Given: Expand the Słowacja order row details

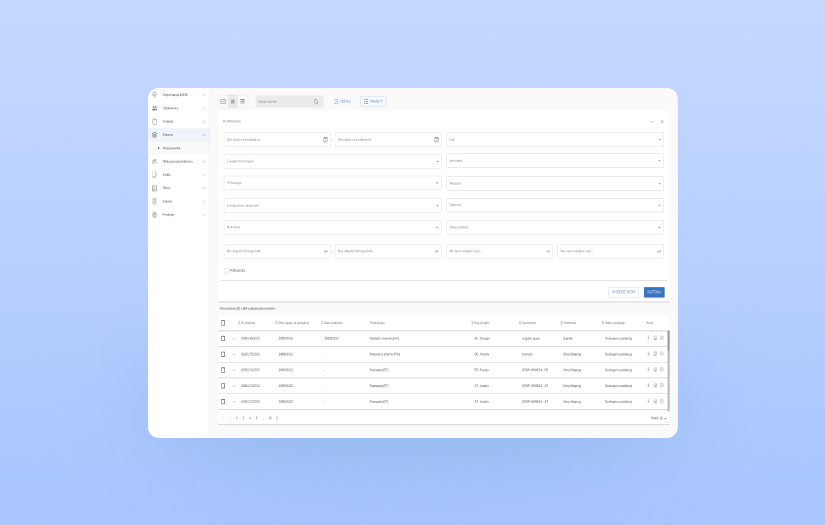Looking at the screenshot, I should [x=234, y=338].
